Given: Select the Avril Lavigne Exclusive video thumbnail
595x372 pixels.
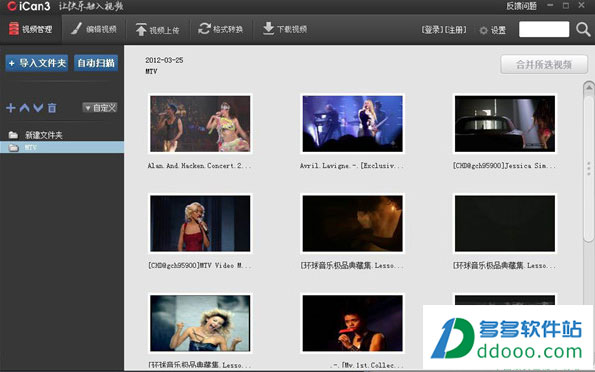Looking at the screenshot, I should click(x=352, y=124).
